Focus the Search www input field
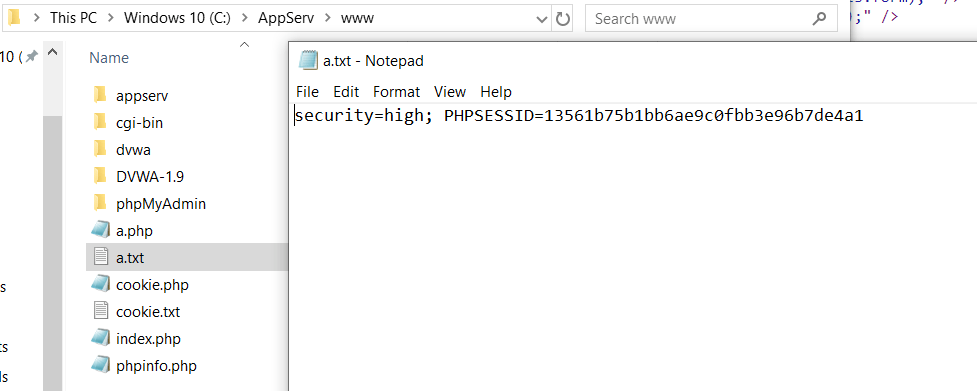 tap(698, 19)
